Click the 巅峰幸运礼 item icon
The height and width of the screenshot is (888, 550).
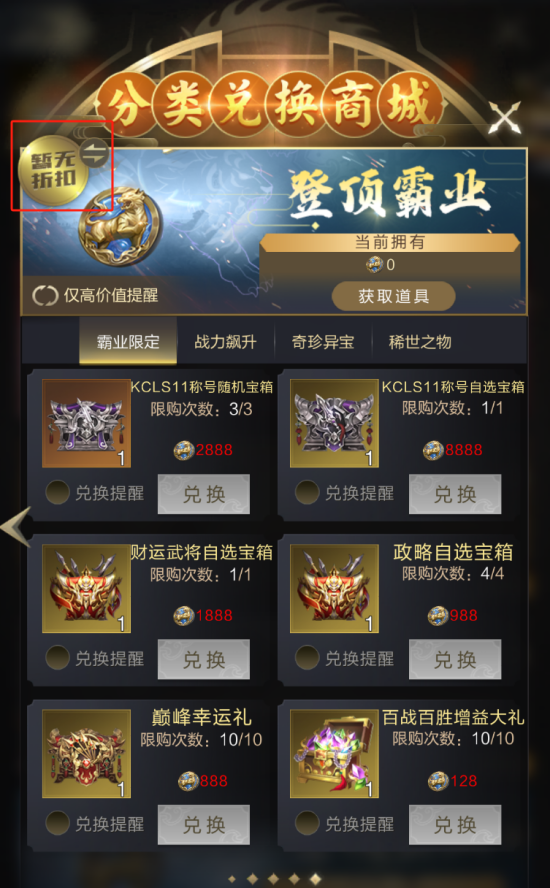point(87,754)
